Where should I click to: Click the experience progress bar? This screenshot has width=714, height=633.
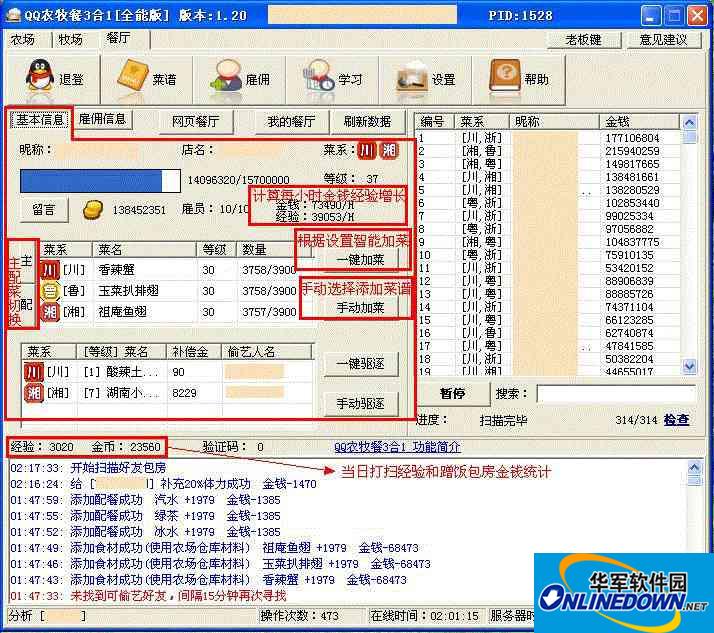(100, 181)
